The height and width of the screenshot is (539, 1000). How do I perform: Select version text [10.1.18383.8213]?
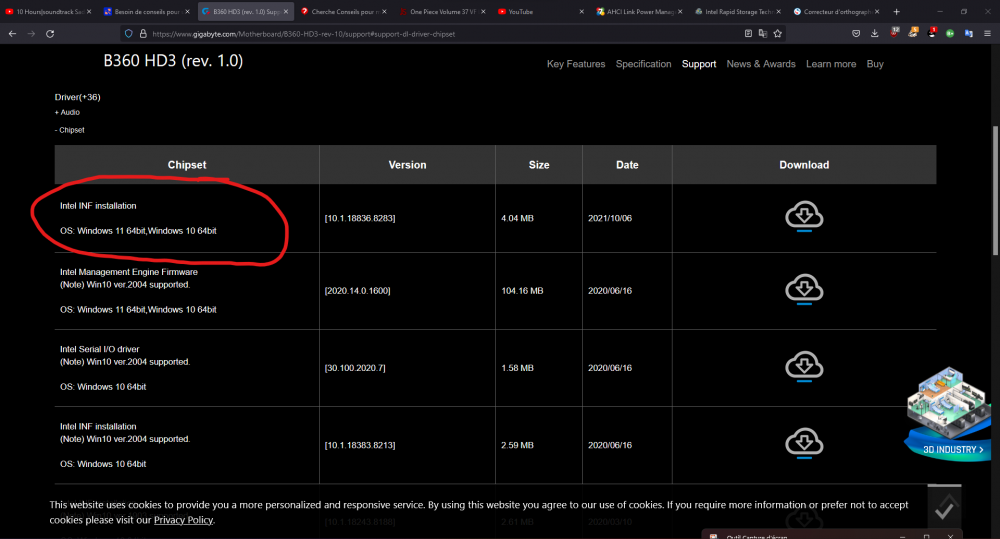(360, 445)
